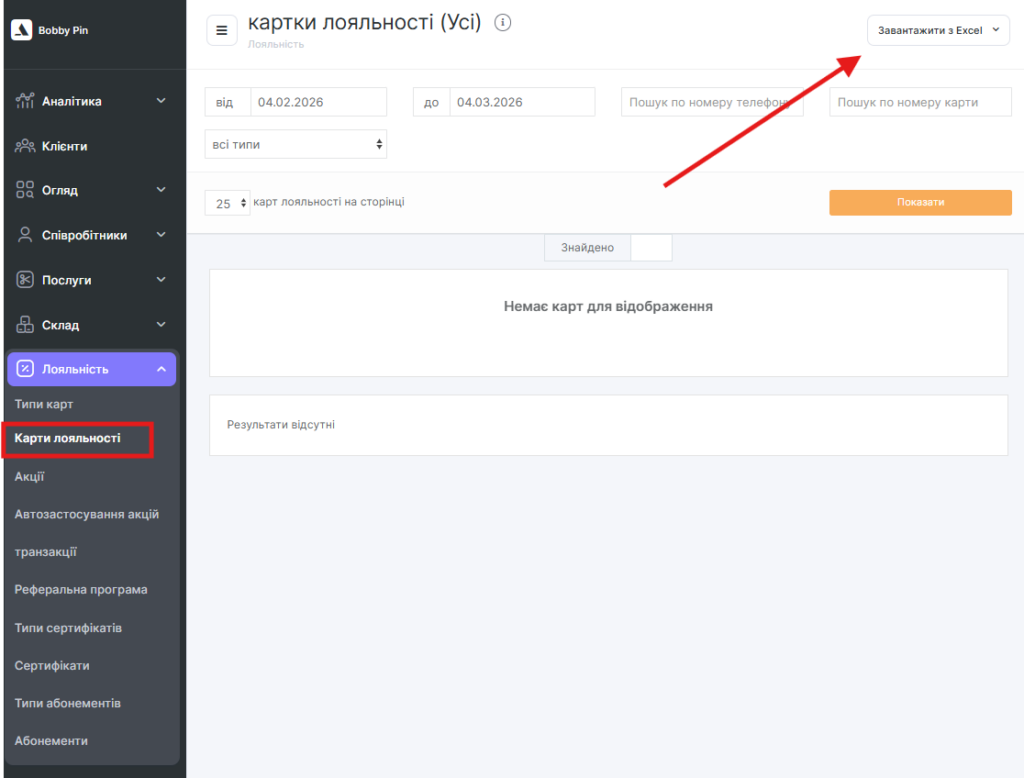Expand the Аналітика menu chevron
This screenshot has height=778, width=1024.
[161, 101]
